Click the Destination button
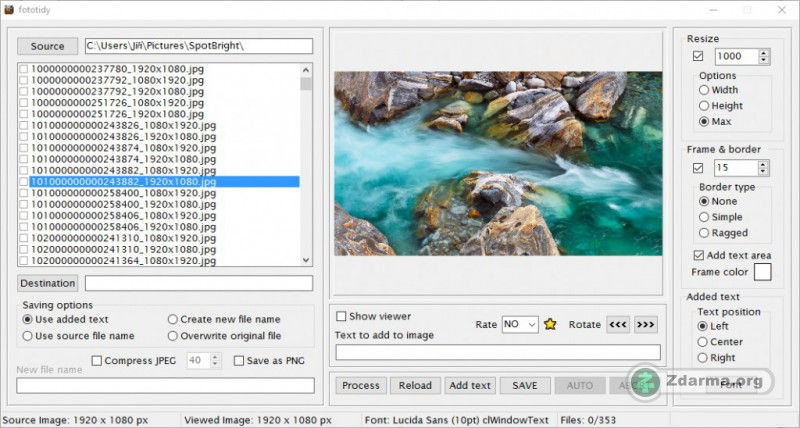The width and height of the screenshot is (800, 428). coord(48,283)
